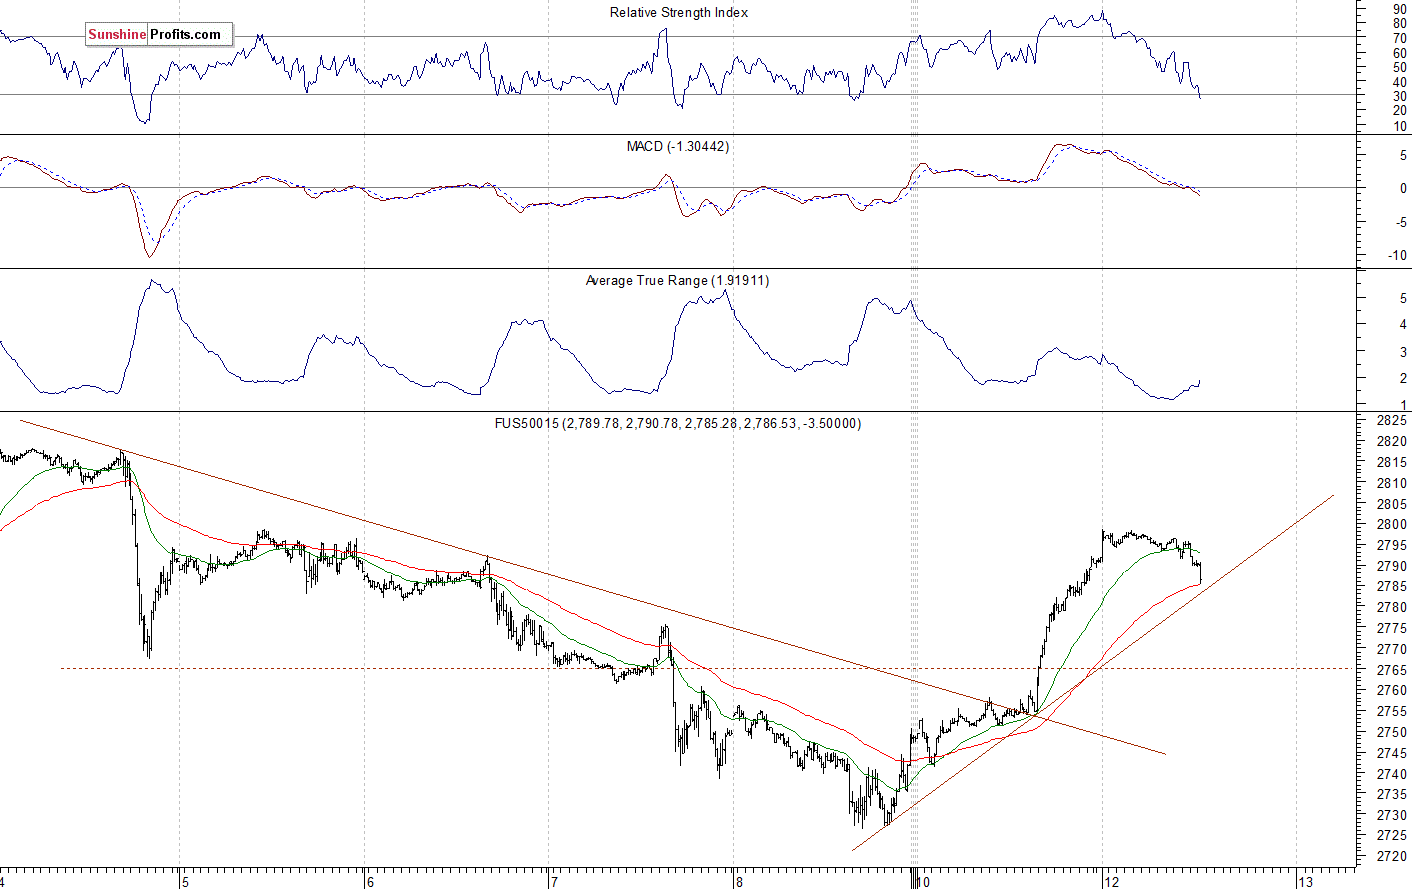Screen dimensions: 1412x889
Task: Click the 30 label on RSI axis
Action: click(1399, 97)
